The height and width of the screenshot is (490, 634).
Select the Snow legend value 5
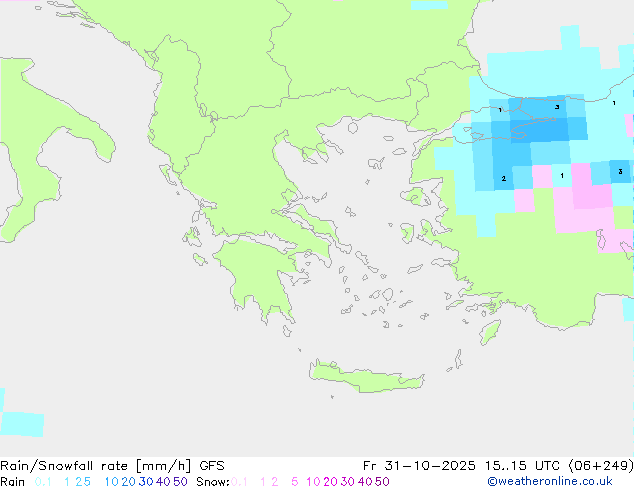pos(295,482)
